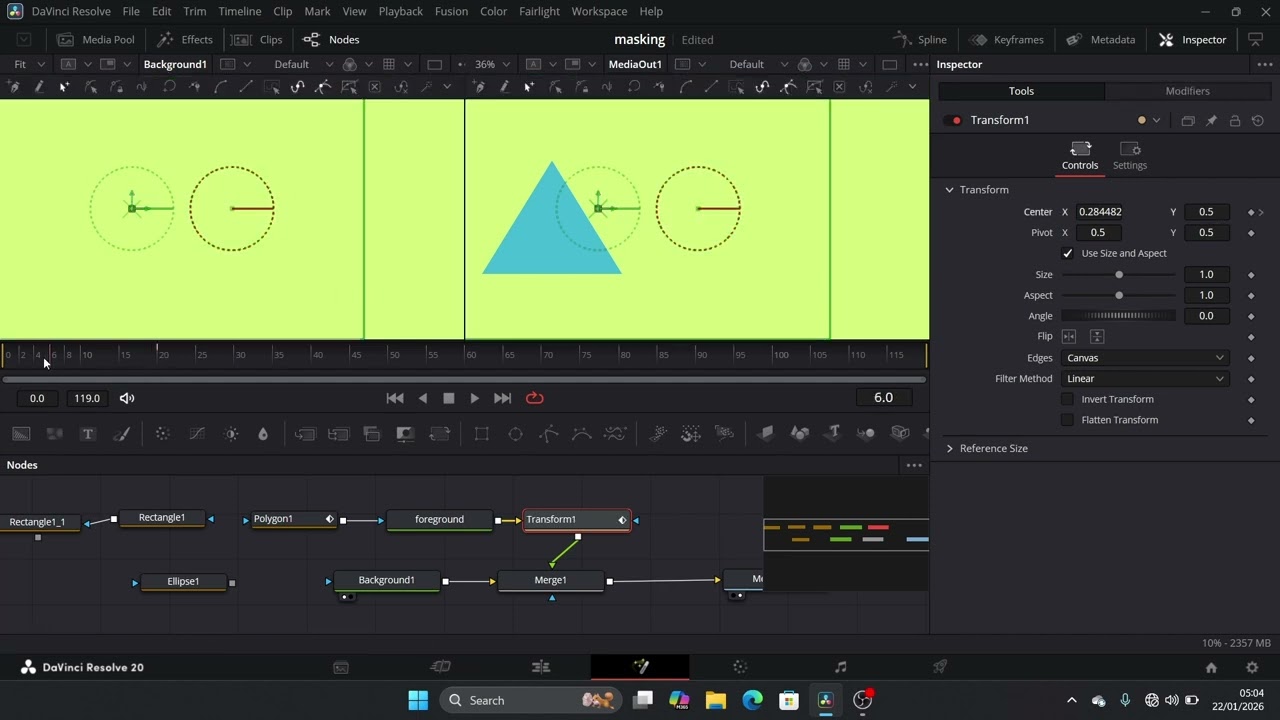Adjust the Size slider handle
This screenshot has width=1280, height=720.
pyautogui.click(x=1119, y=275)
